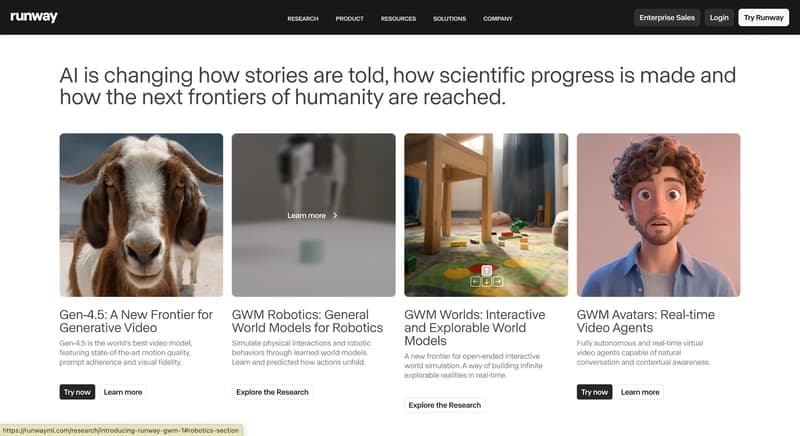The height and width of the screenshot is (436, 800).
Task: Click the Try Runway button
Action: (763, 17)
